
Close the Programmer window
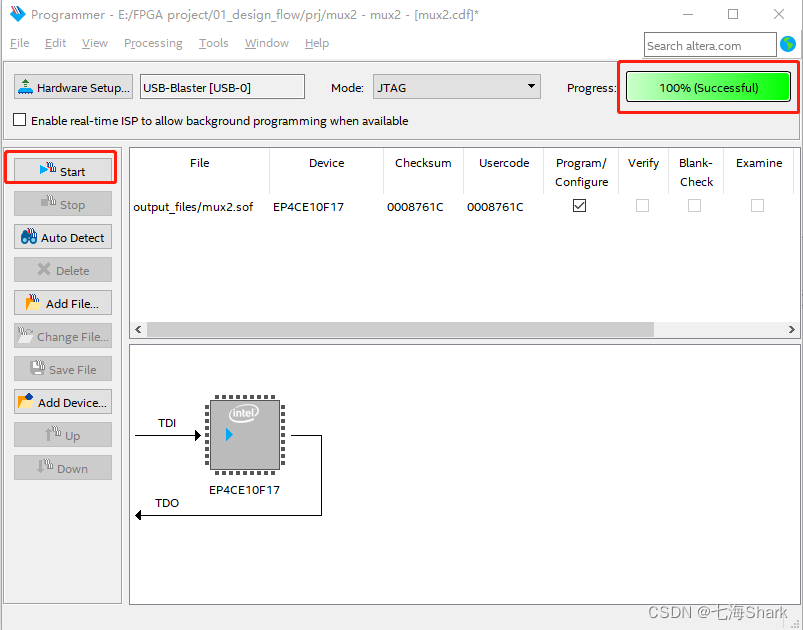click(x=779, y=14)
